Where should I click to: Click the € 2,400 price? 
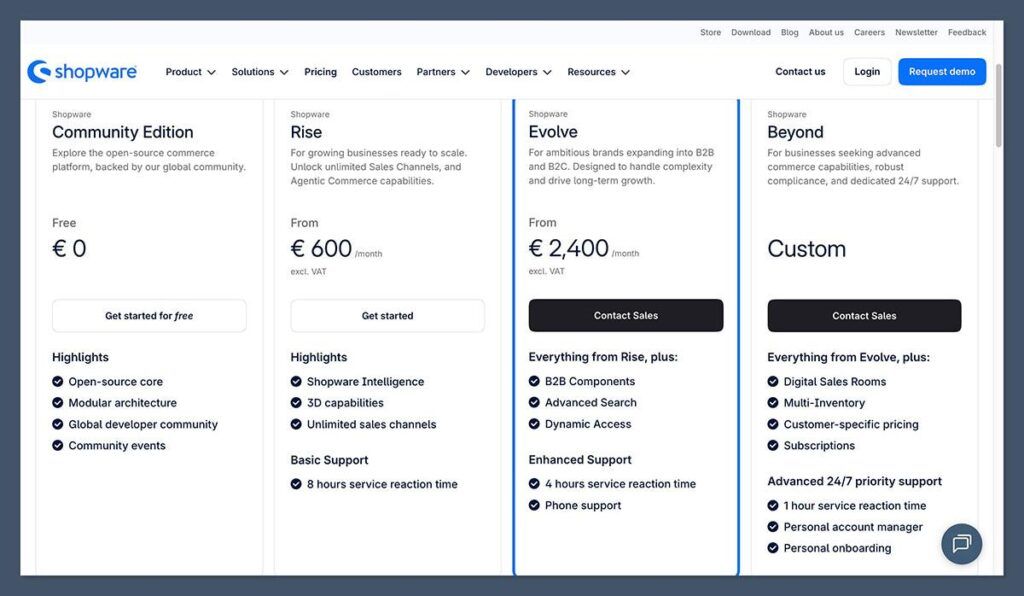point(569,248)
